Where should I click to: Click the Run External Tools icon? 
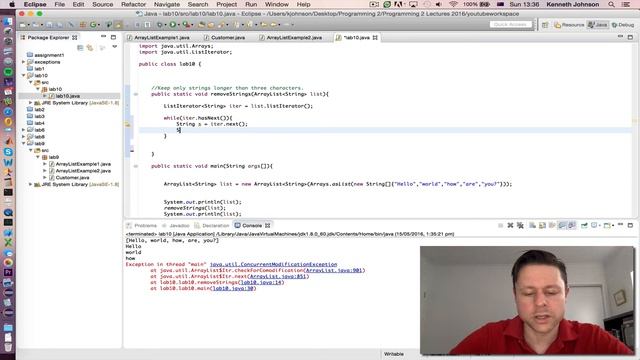coord(186,25)
